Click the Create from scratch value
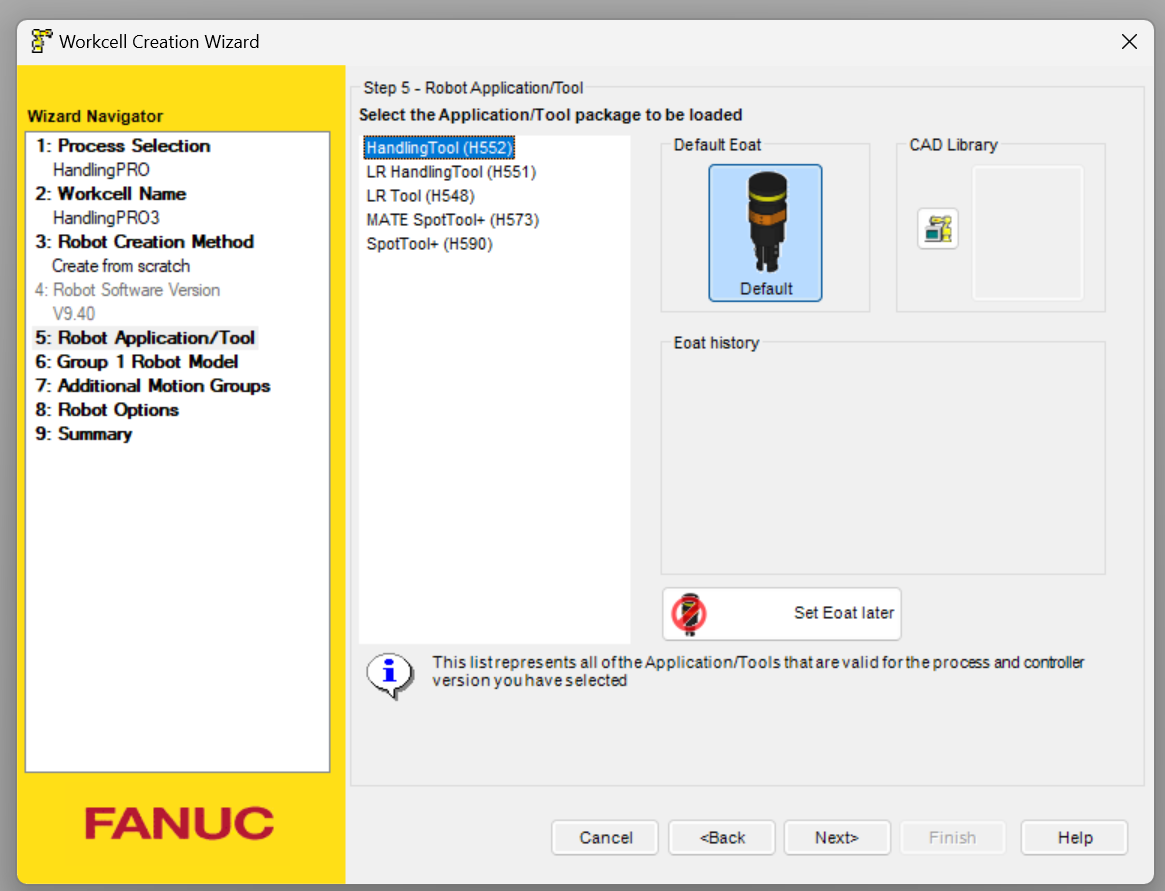Viewport: 1165px width, 891px height. [121, 266]
